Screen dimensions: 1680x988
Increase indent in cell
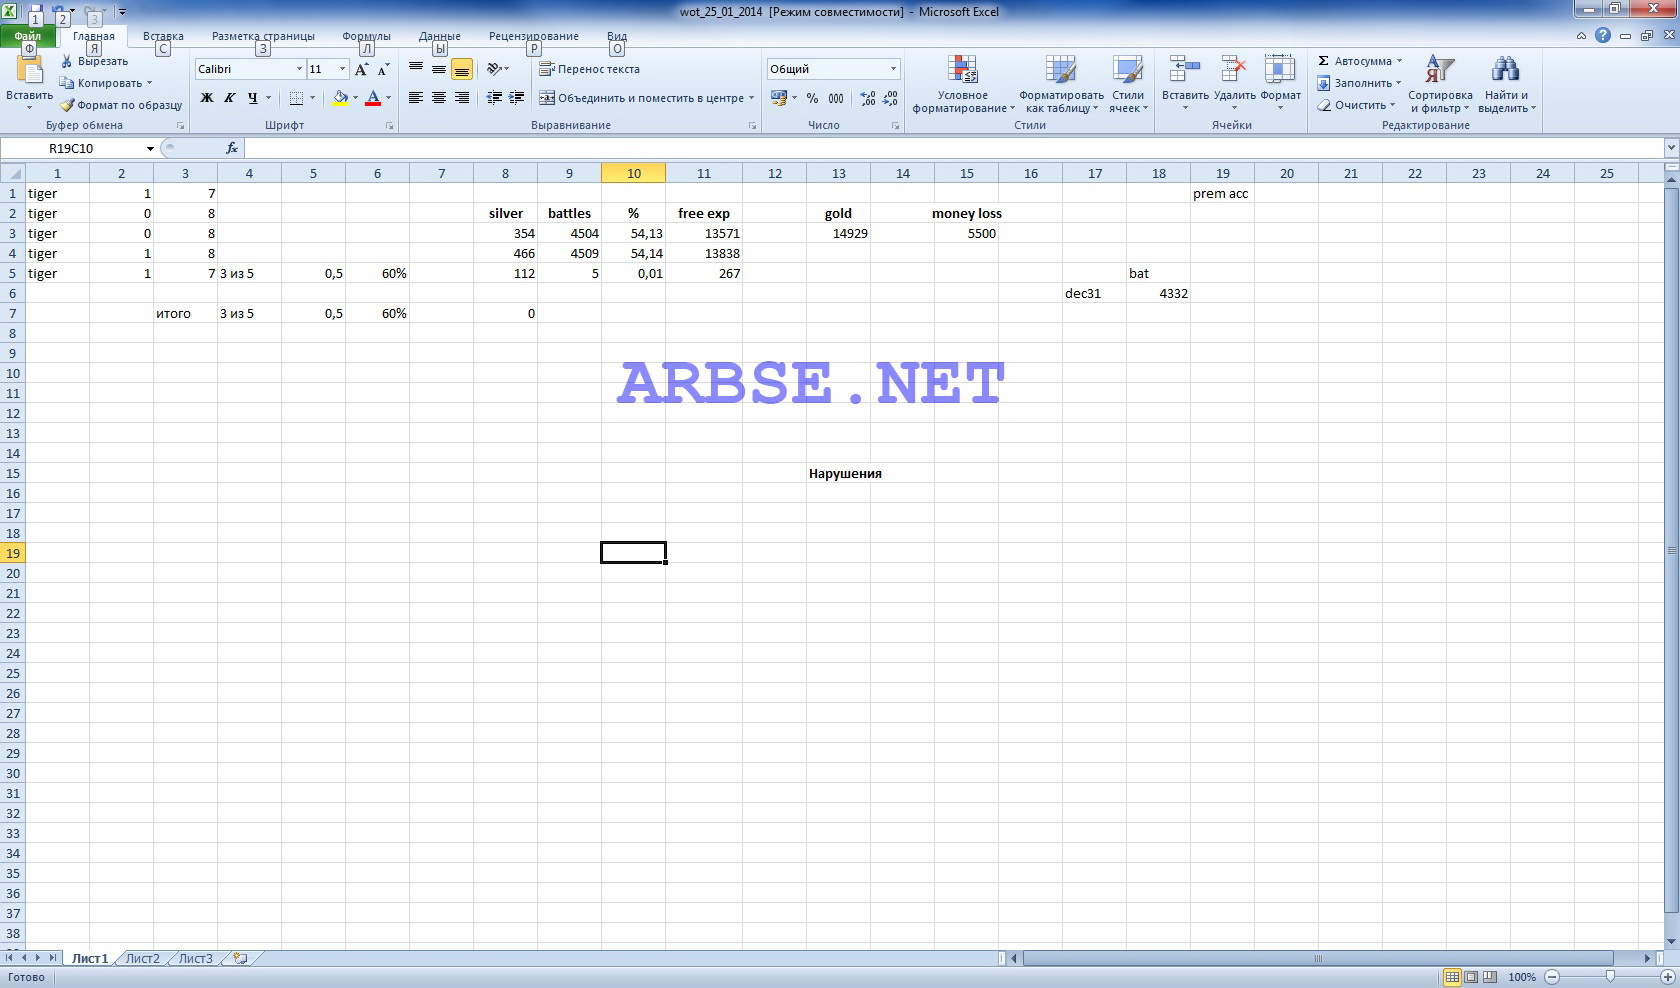[517, 98]
